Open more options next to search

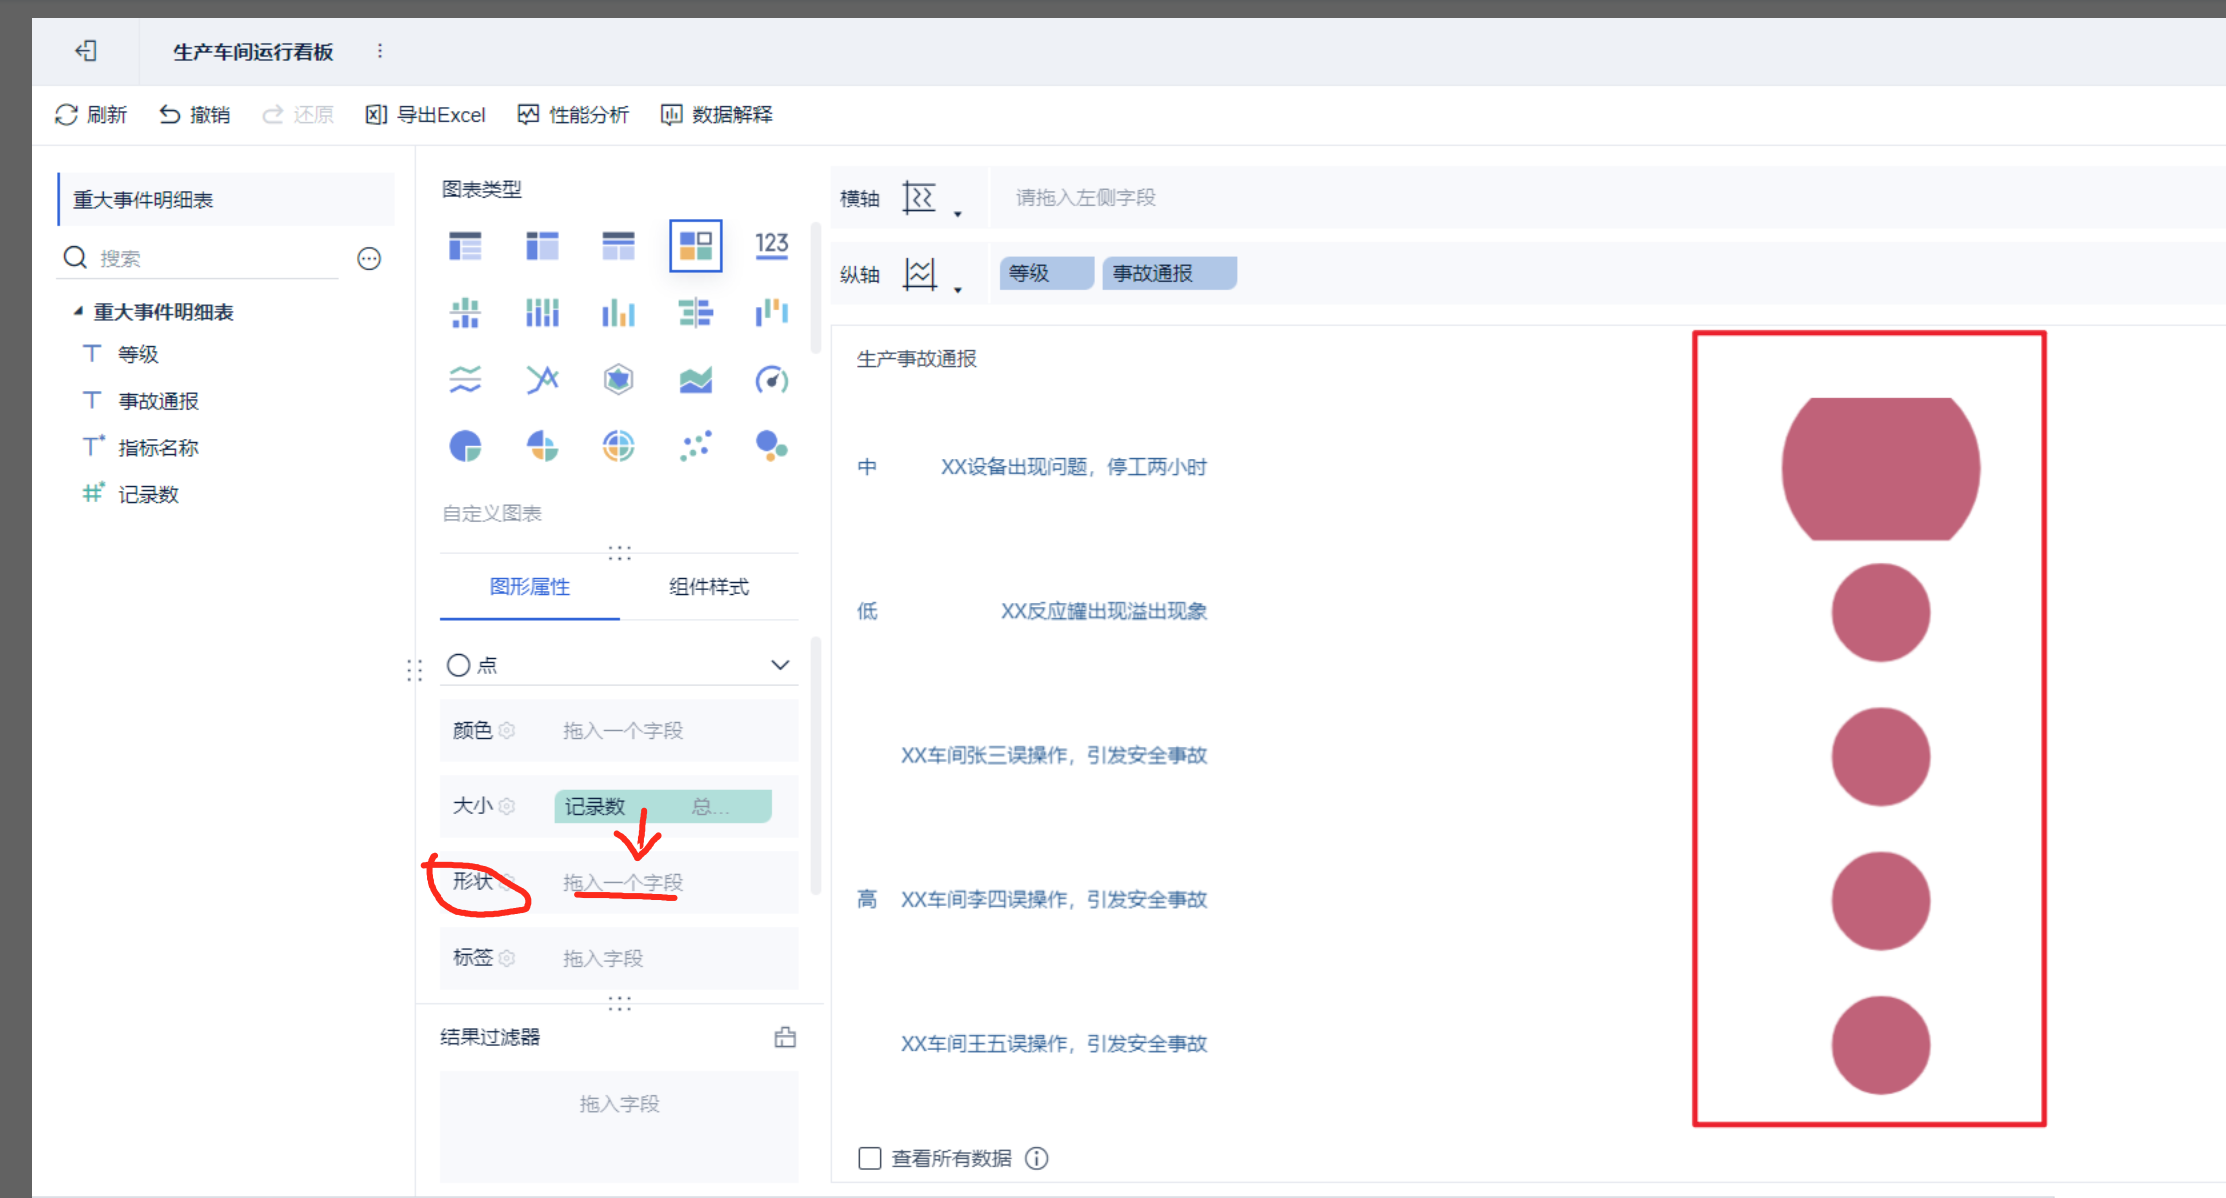point(369,259)
